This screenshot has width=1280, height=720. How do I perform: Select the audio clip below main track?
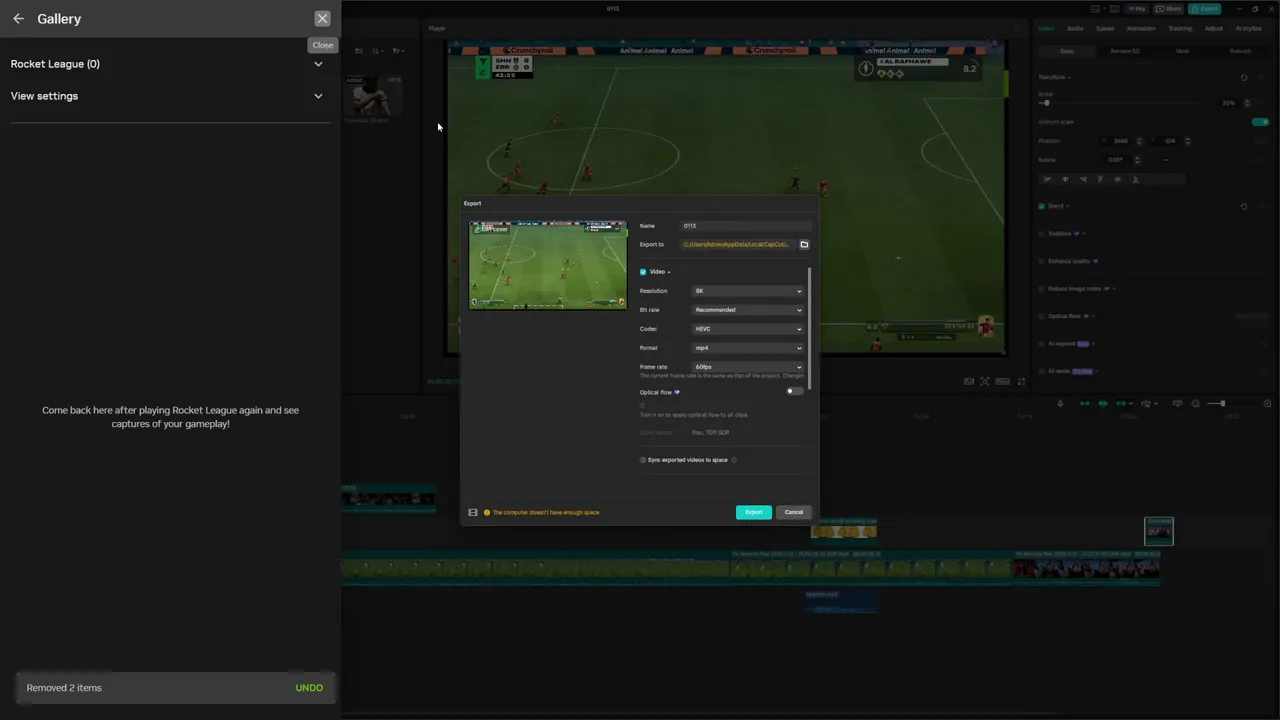click(x=841, y=600)
